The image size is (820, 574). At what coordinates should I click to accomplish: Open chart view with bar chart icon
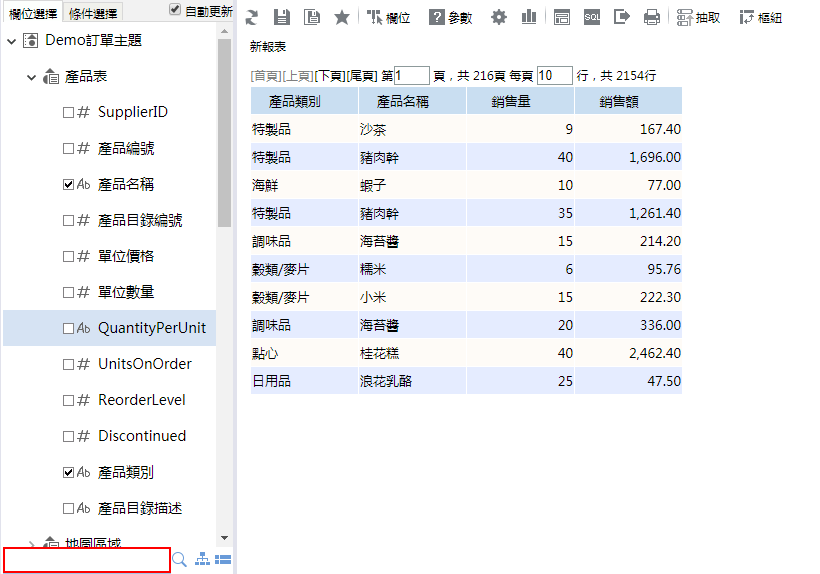click(528, 17)
